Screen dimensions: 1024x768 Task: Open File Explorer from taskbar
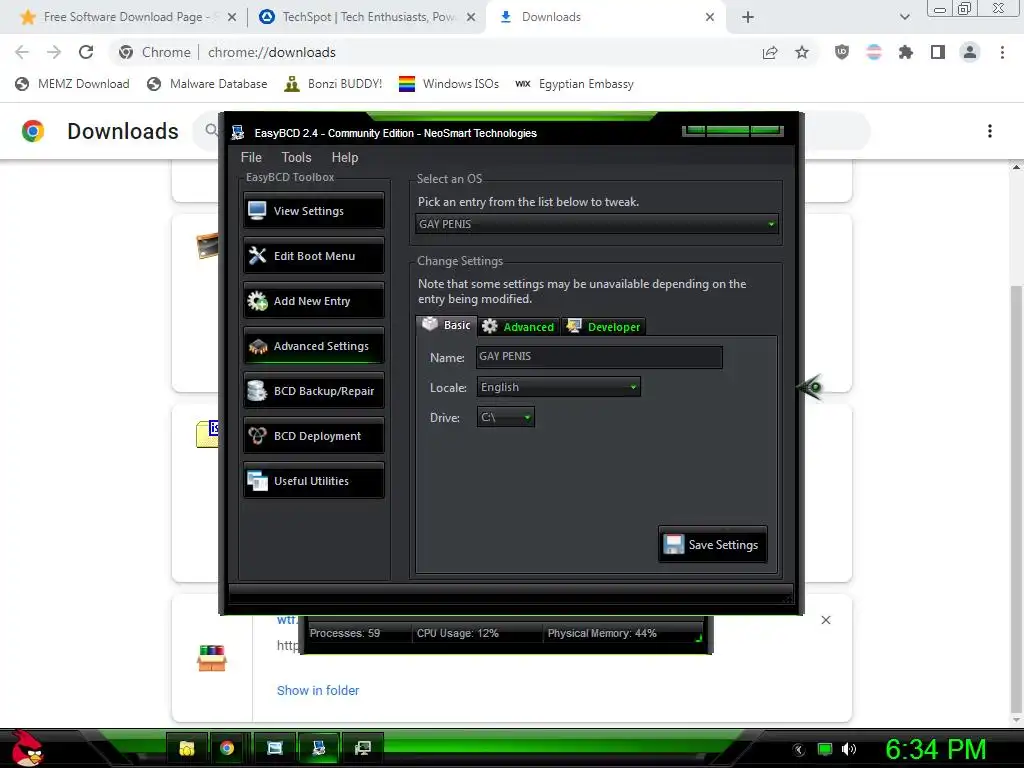(x=187, y=748)
